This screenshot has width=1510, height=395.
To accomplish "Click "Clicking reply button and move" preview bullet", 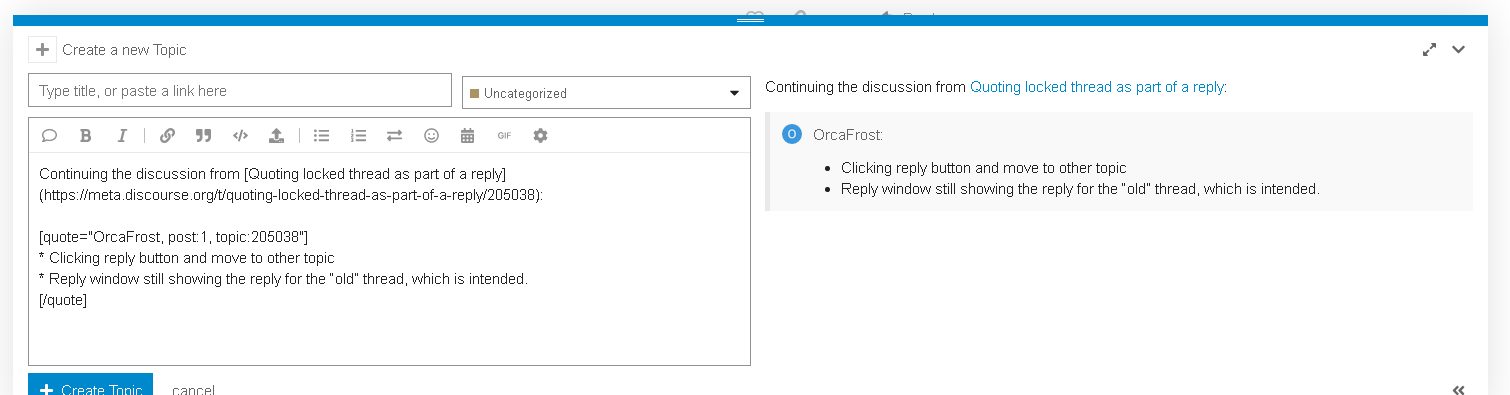I will [x=983, y=168].
